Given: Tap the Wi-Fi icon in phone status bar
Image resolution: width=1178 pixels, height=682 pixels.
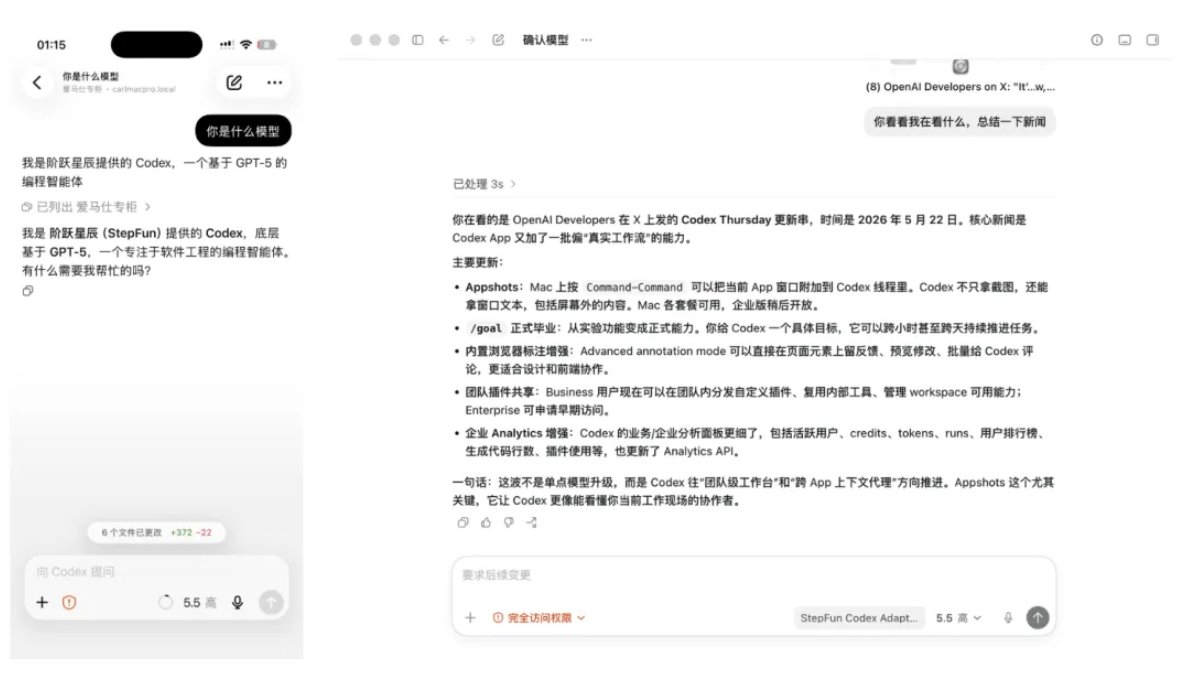Looking at the screenshot, I should tap(246, 44).
